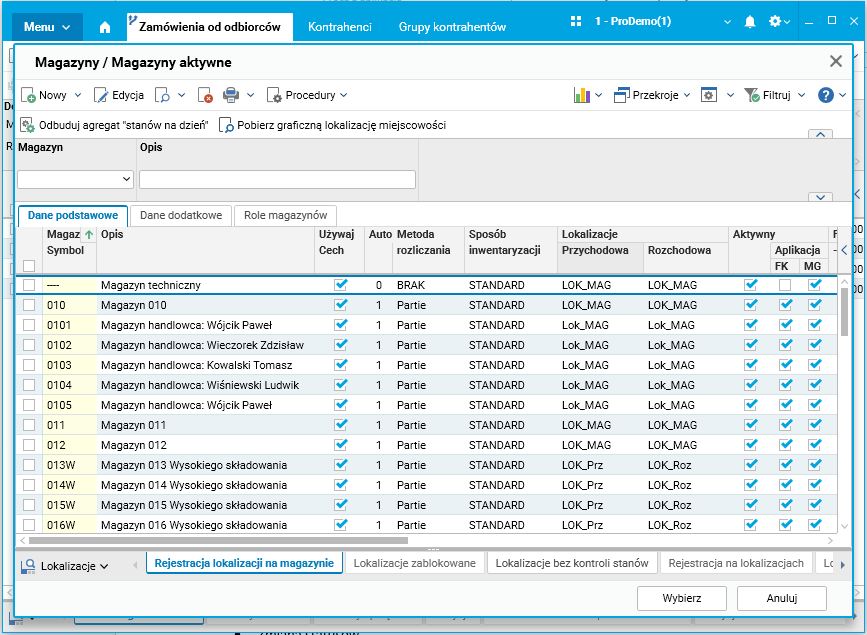This screenshot has height=635, width=867.
Task: Click into the Opis filter text field
Action: pyautogui.click(x=277, y=179)
